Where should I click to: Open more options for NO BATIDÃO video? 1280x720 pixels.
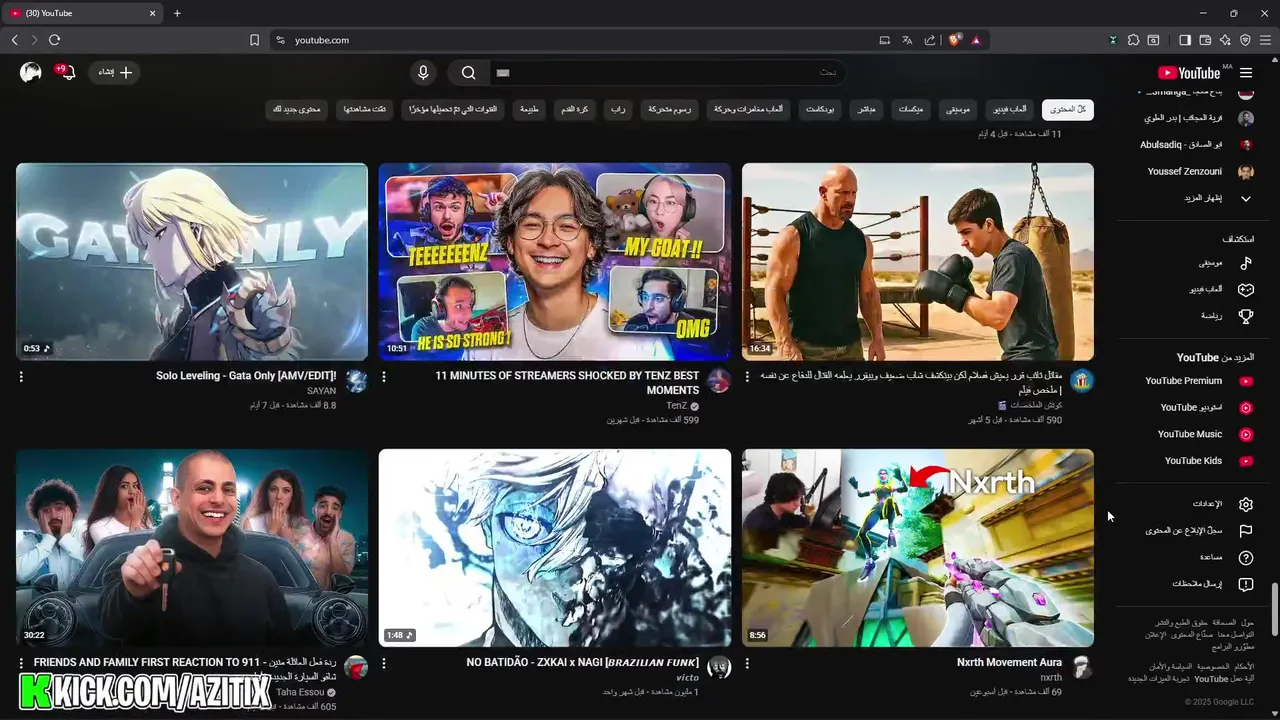384,663
